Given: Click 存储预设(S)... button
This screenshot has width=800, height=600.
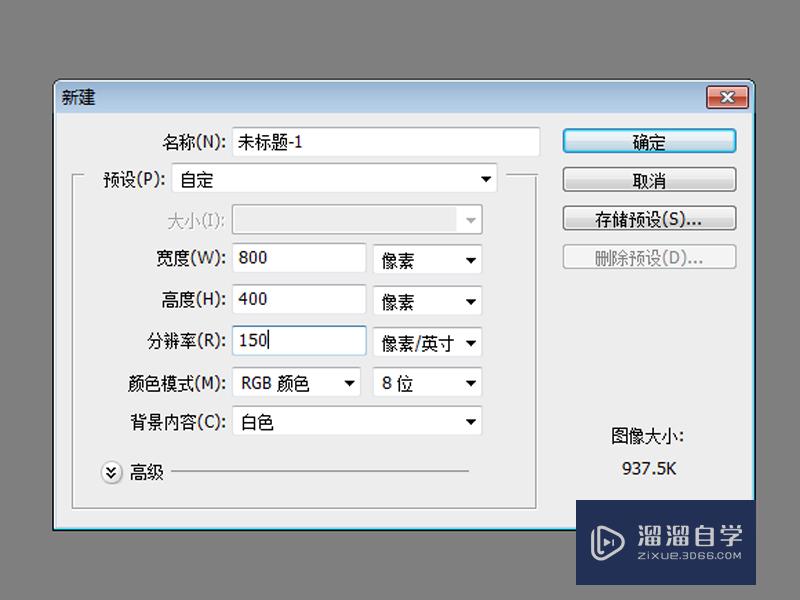Looking at the screenshot, I should [649, 219].
